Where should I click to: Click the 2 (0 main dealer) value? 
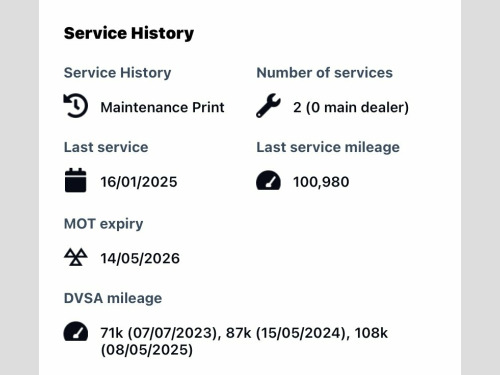click(351, 107)
